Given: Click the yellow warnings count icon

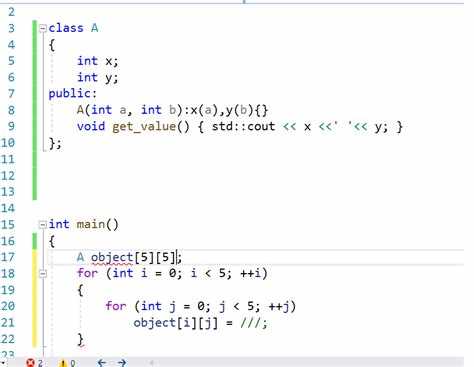Looking at the screenshot, I should pyautogui.click(x=63, y=363).
